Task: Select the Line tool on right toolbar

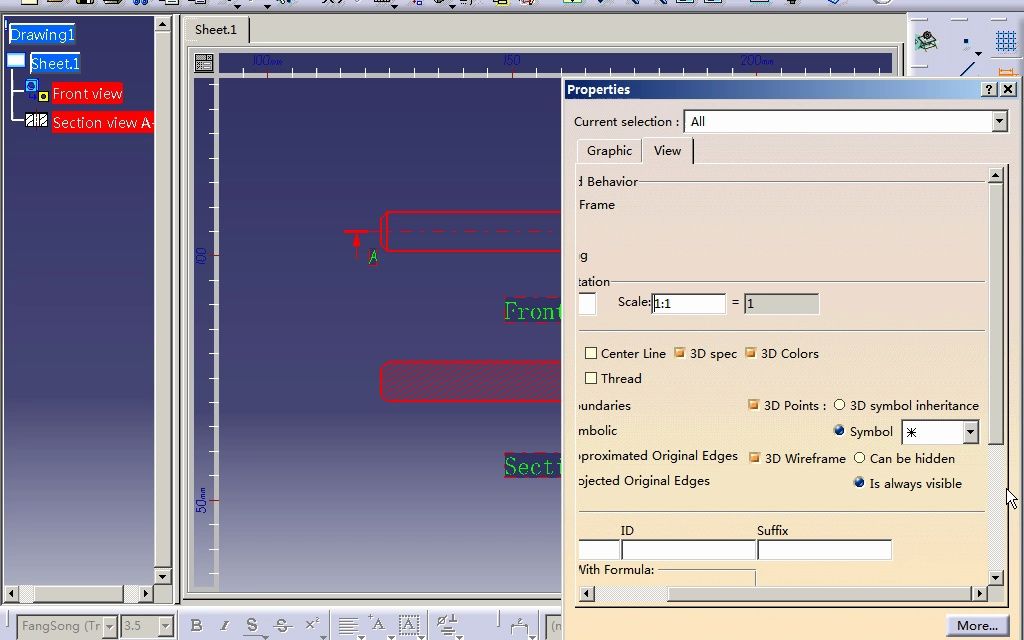Action: coord(967,68)
